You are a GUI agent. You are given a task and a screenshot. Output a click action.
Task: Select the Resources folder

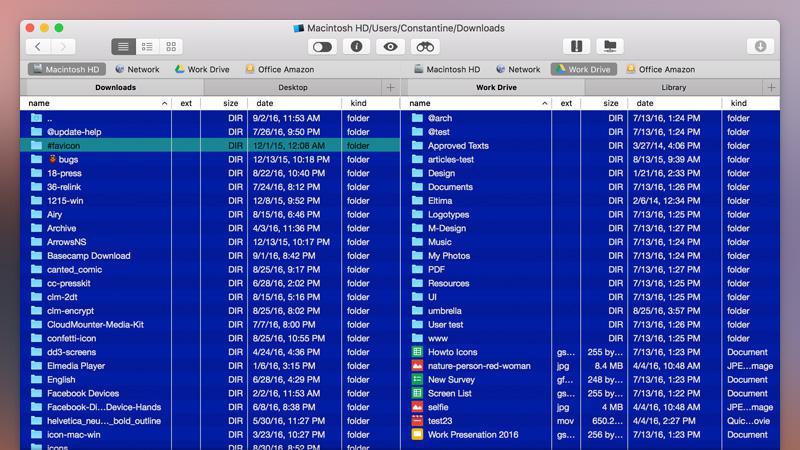click(x=591, y=283)
